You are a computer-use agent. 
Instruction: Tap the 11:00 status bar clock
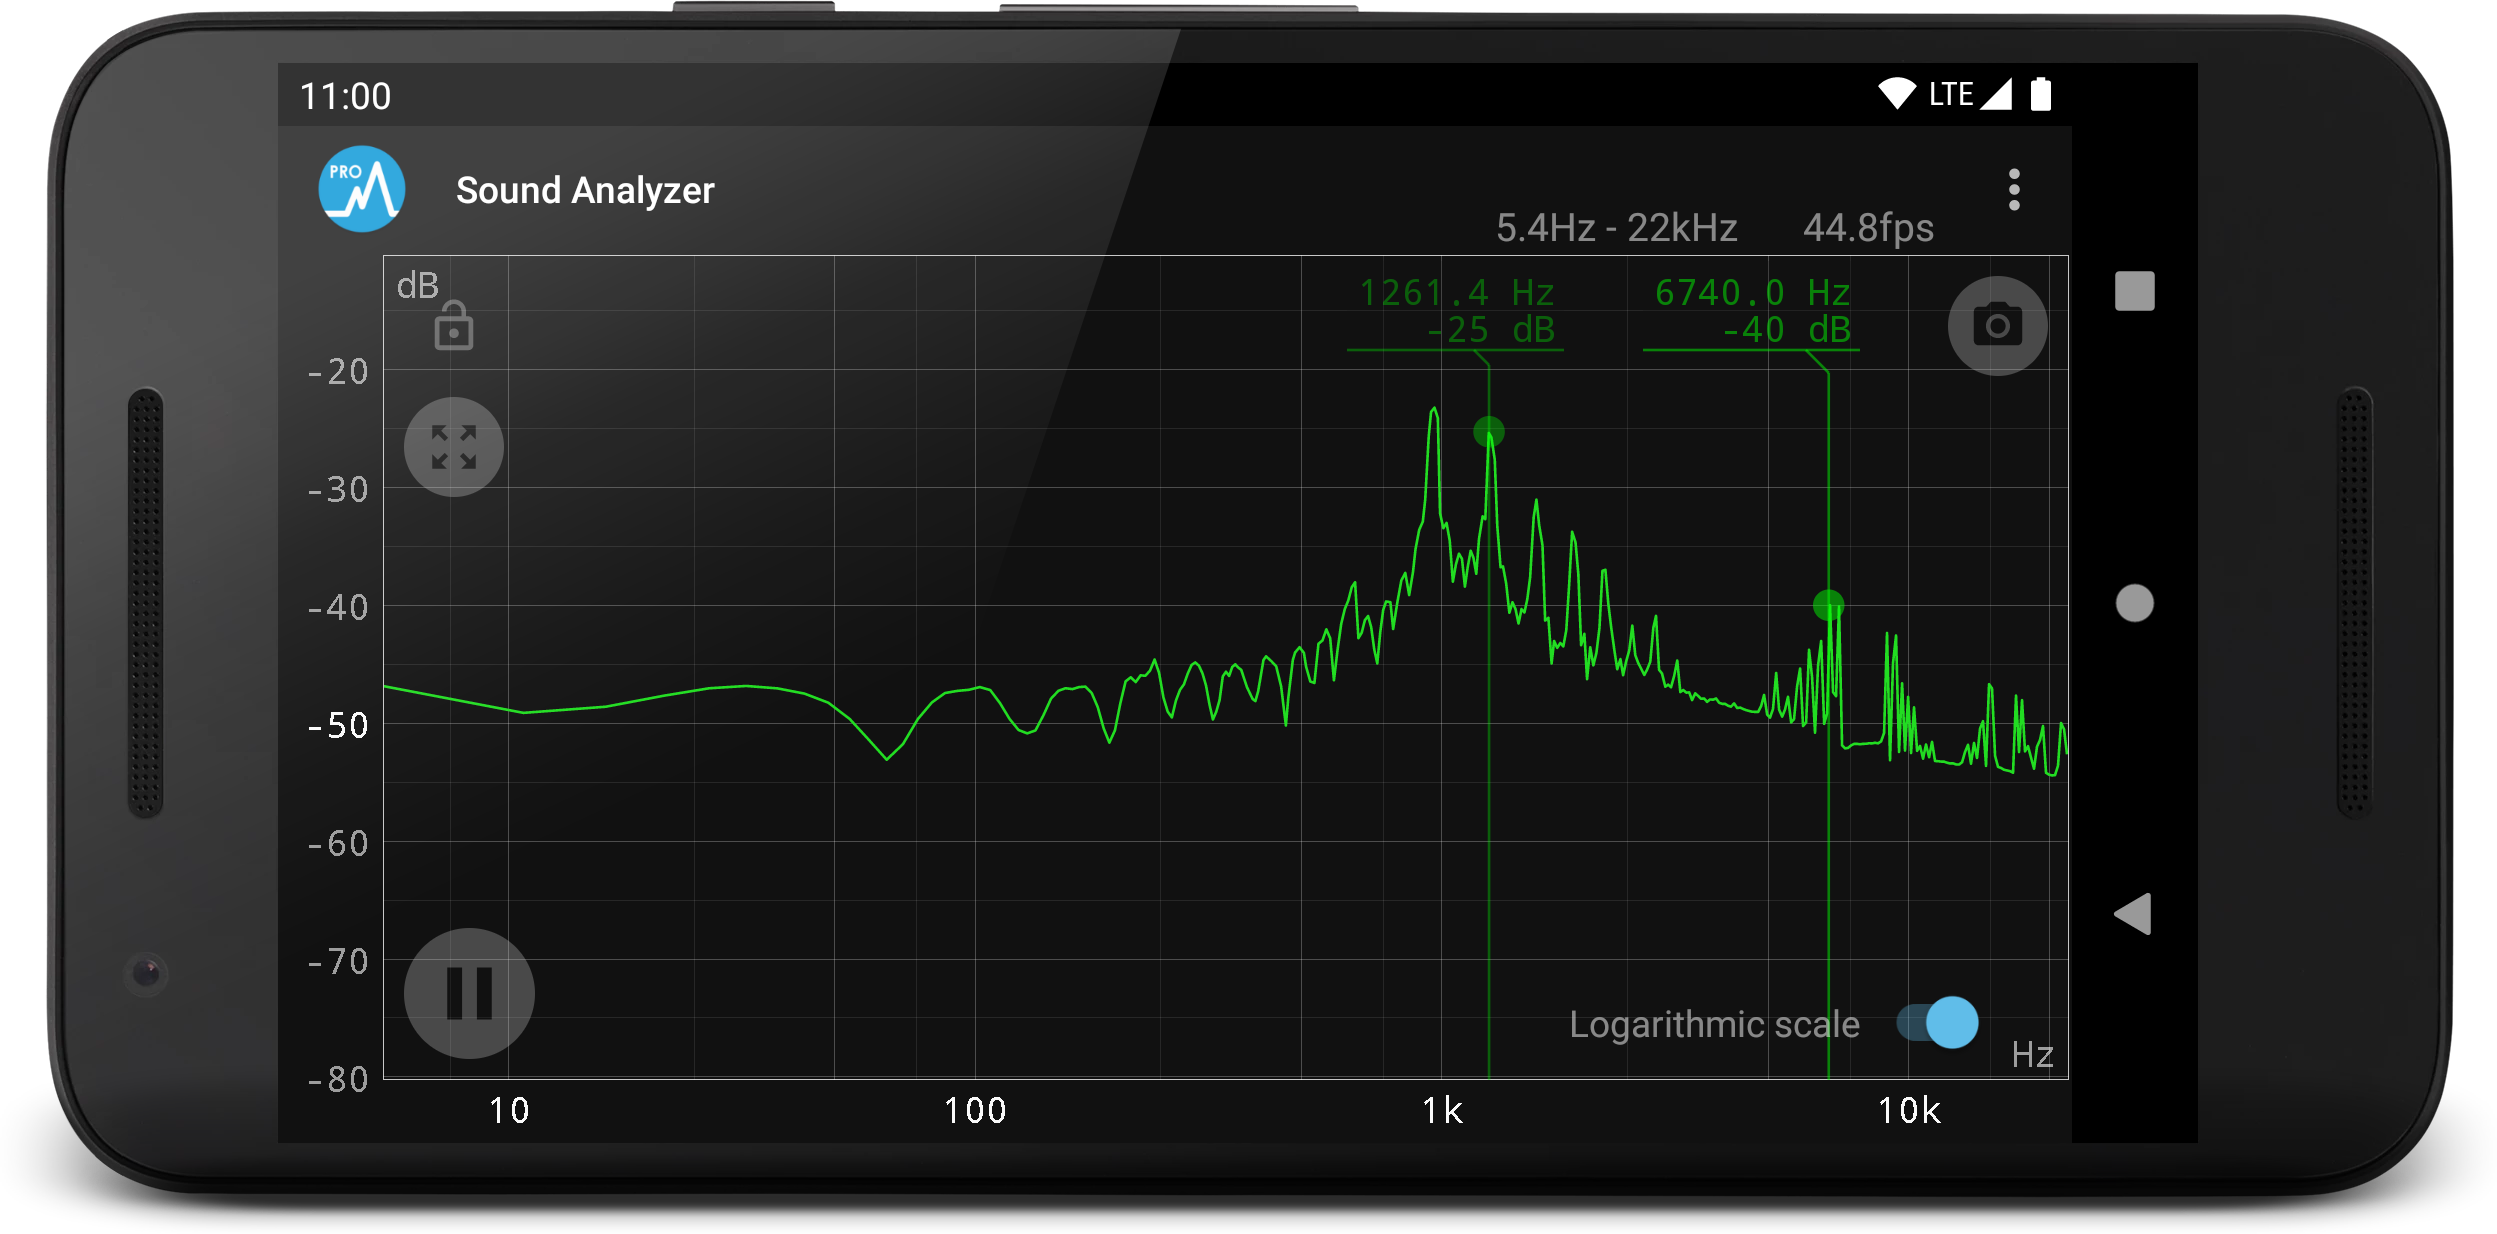click(x=345, y=96)
